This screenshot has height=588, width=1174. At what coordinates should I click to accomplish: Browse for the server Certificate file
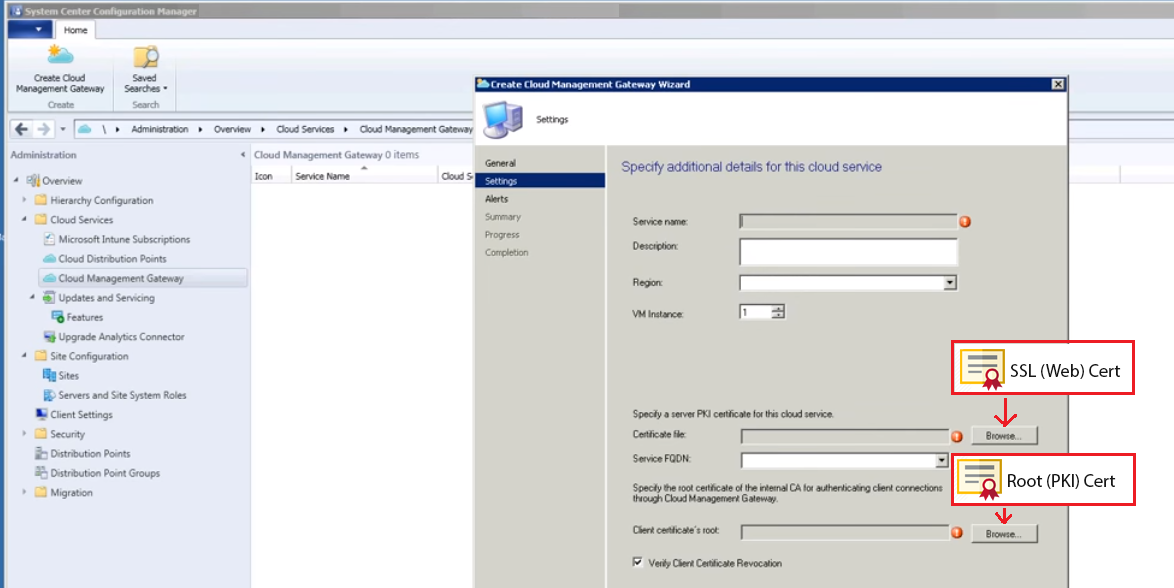click(1004, 435)
